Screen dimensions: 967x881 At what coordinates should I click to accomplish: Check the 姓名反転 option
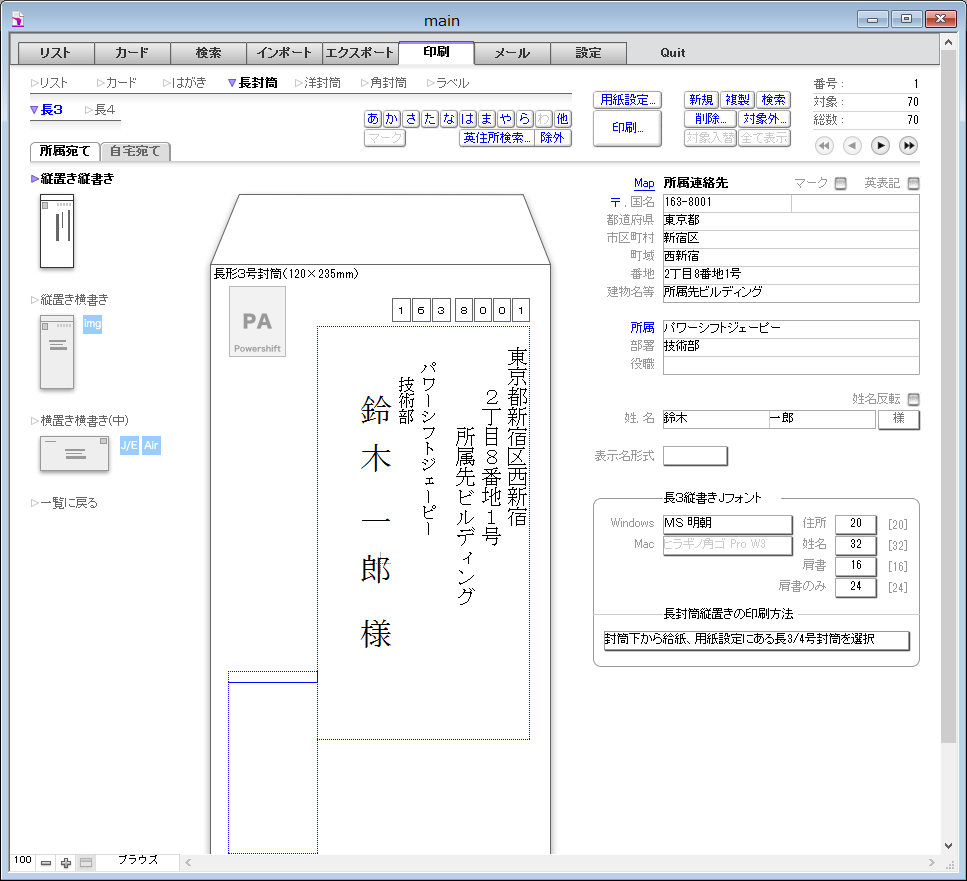(x=912, y=399)
